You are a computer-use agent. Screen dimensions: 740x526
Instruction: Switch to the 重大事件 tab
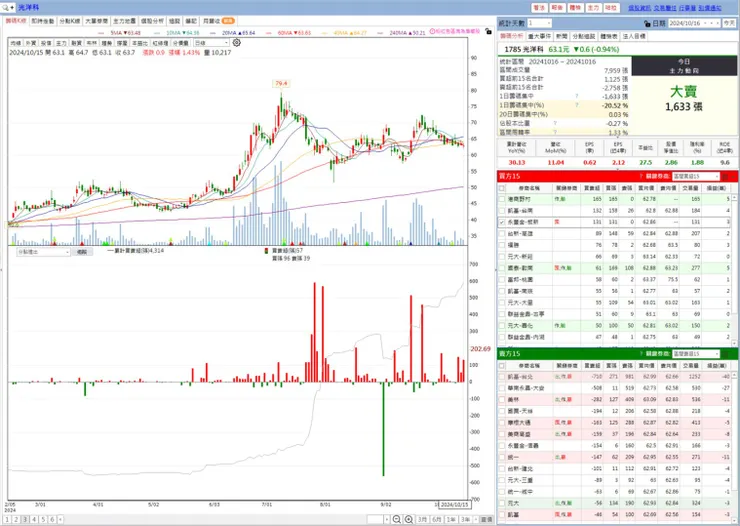coord(539,36)
